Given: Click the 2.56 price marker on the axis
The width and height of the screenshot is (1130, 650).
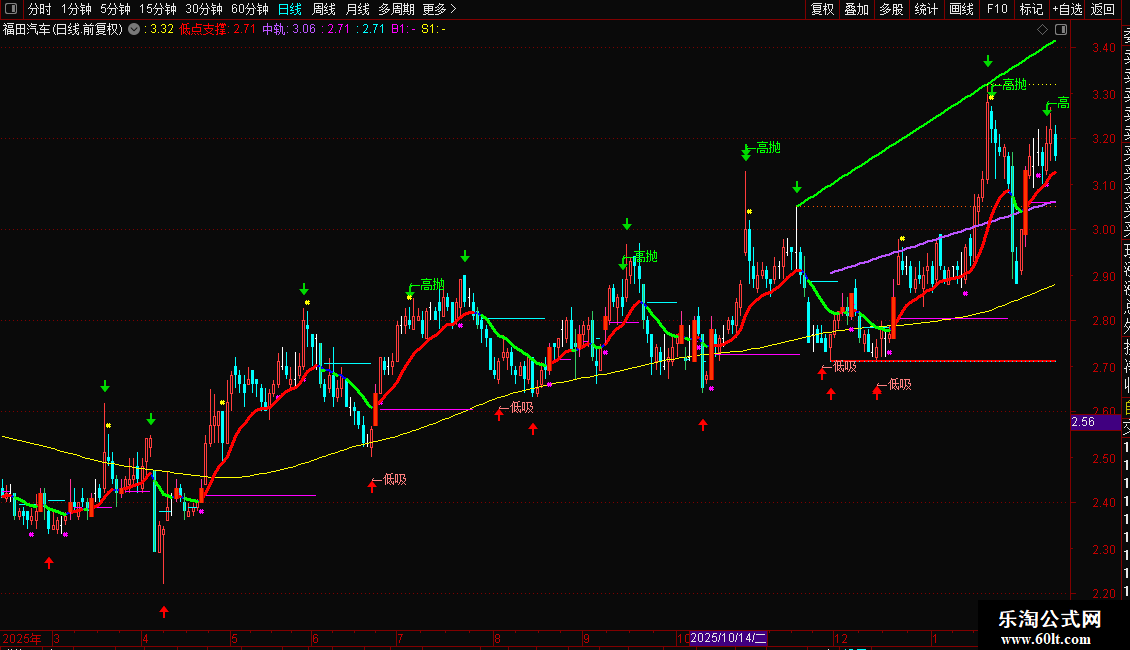Looking at the screenshot, I should [1084, 423].
